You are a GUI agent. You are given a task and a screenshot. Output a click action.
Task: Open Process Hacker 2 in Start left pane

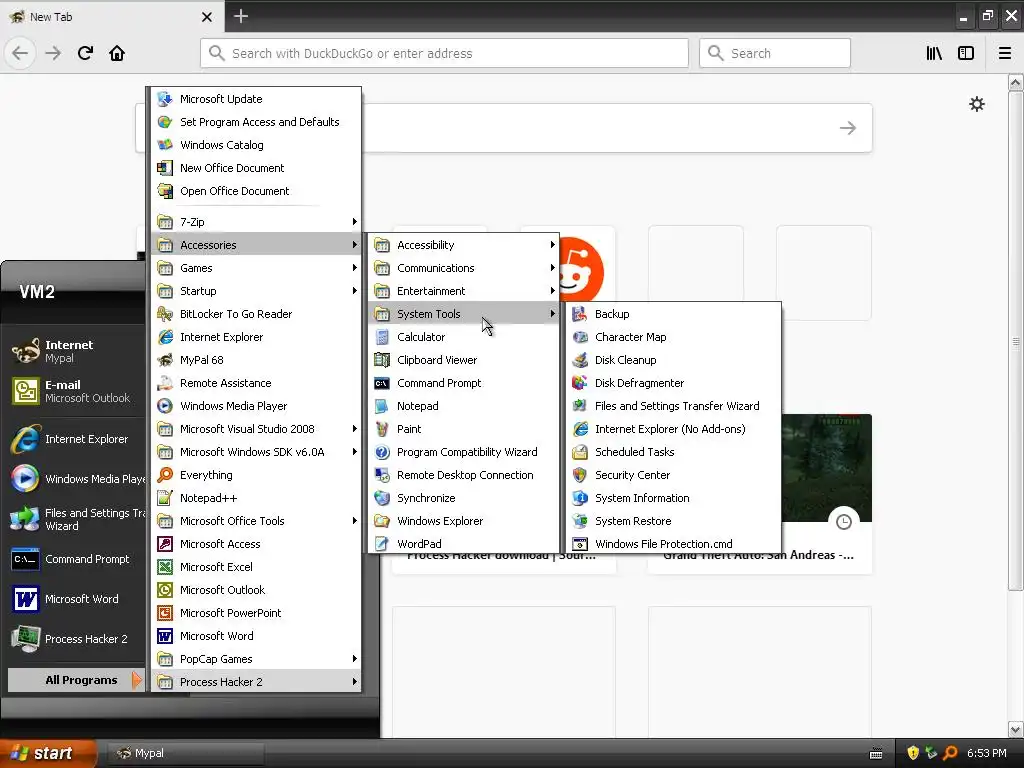coord(76,639)
